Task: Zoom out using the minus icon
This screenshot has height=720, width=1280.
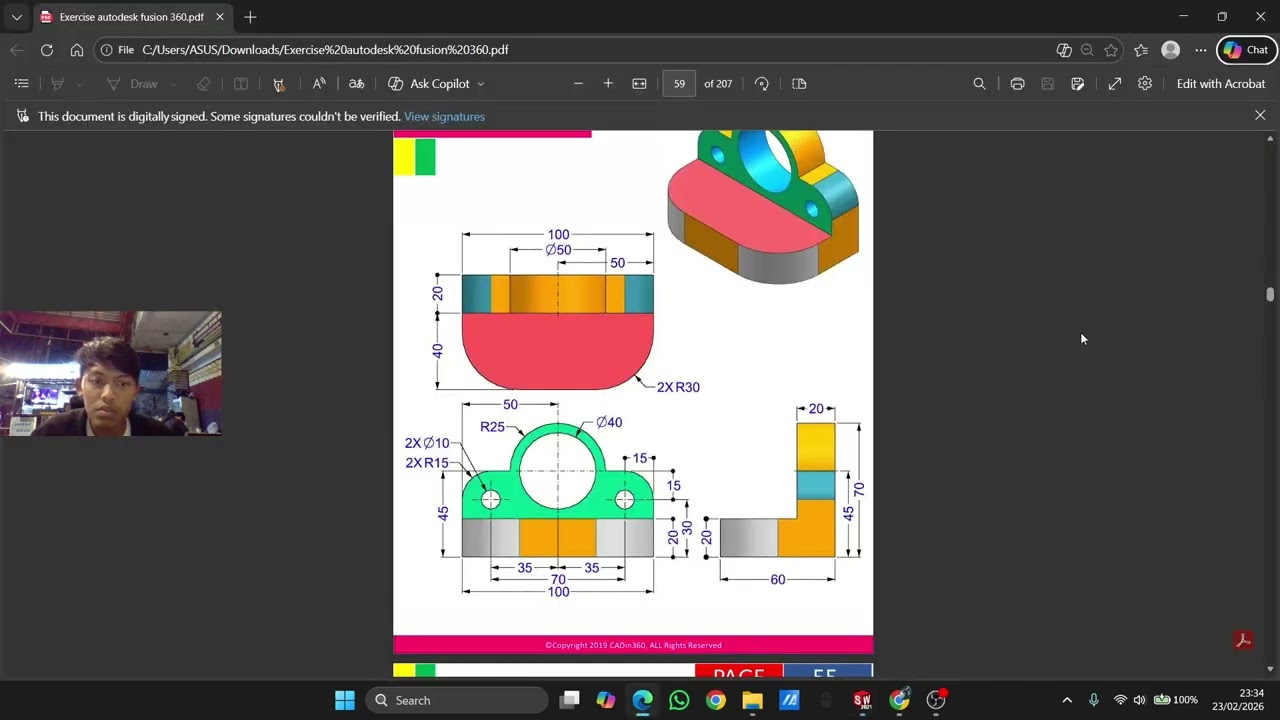Action: pyautogui.click(x=578, y=84)
